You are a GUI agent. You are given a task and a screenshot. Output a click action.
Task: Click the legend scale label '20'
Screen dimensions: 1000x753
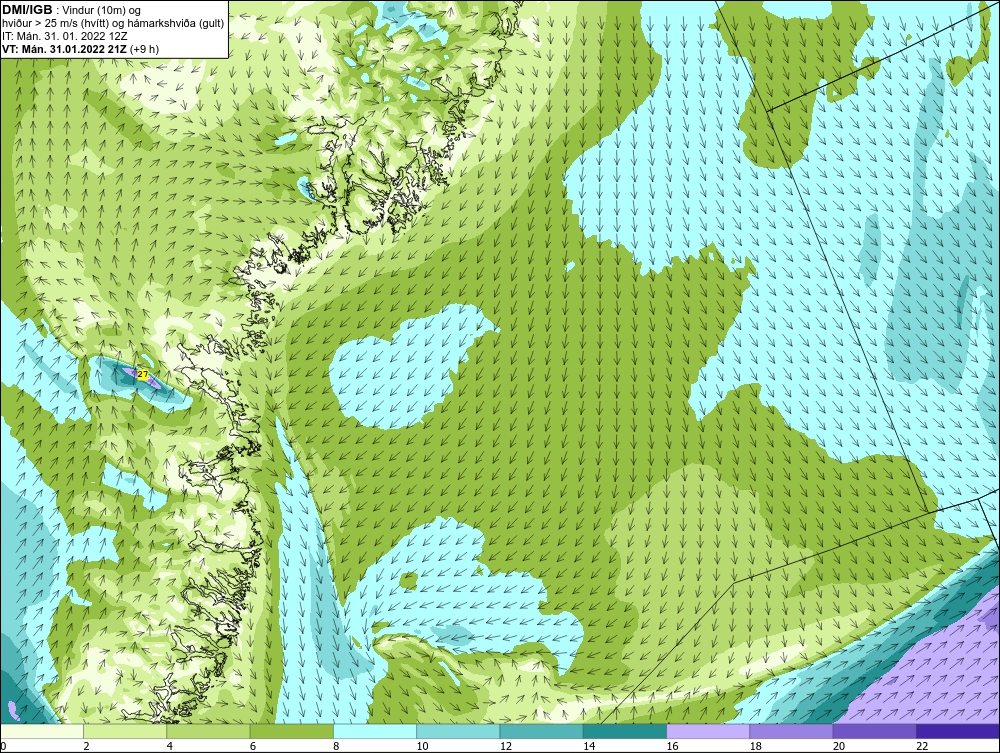(x=839, y=747)
